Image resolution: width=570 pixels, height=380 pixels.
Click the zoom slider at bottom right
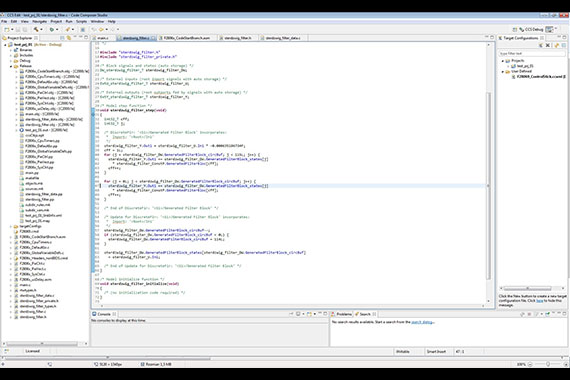548,364
